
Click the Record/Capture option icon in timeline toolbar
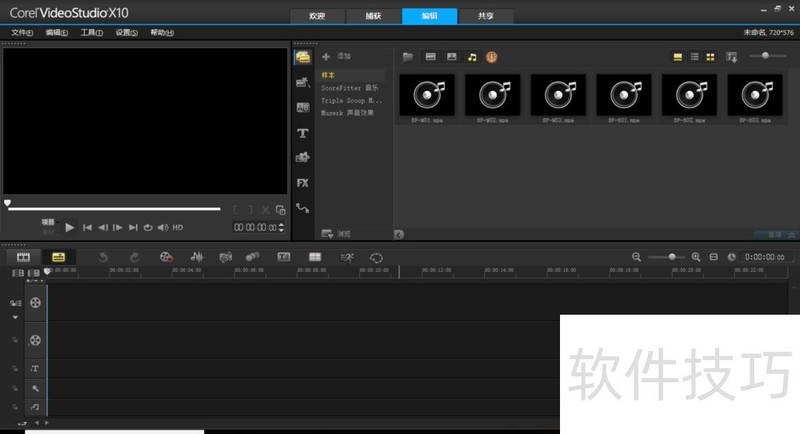(166, 257)
